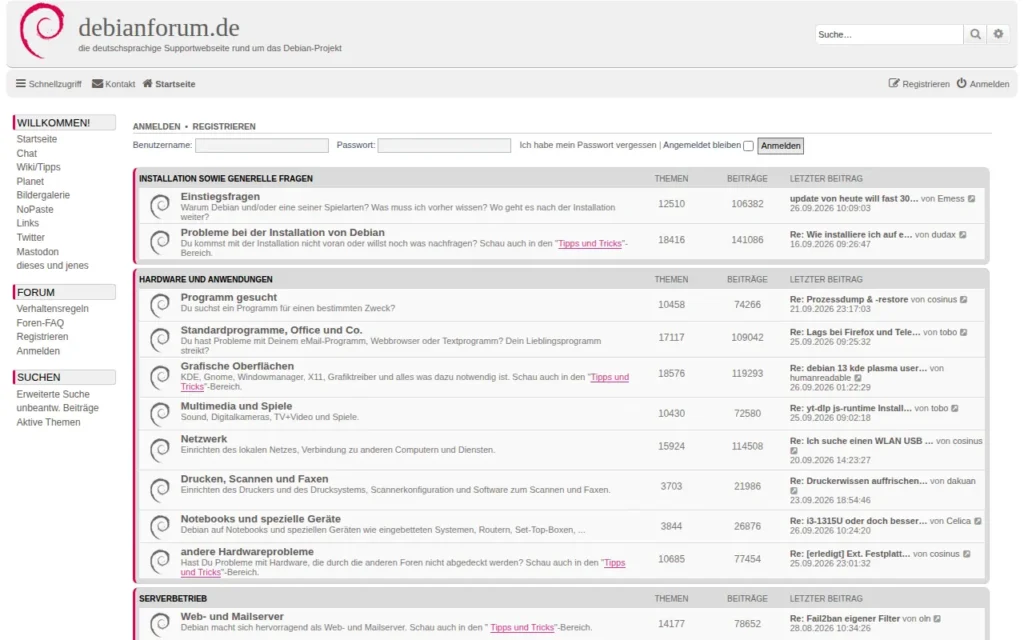Open the Grafische Oberflächen forum
The image size is (1024, 640).
pos(237,366)
